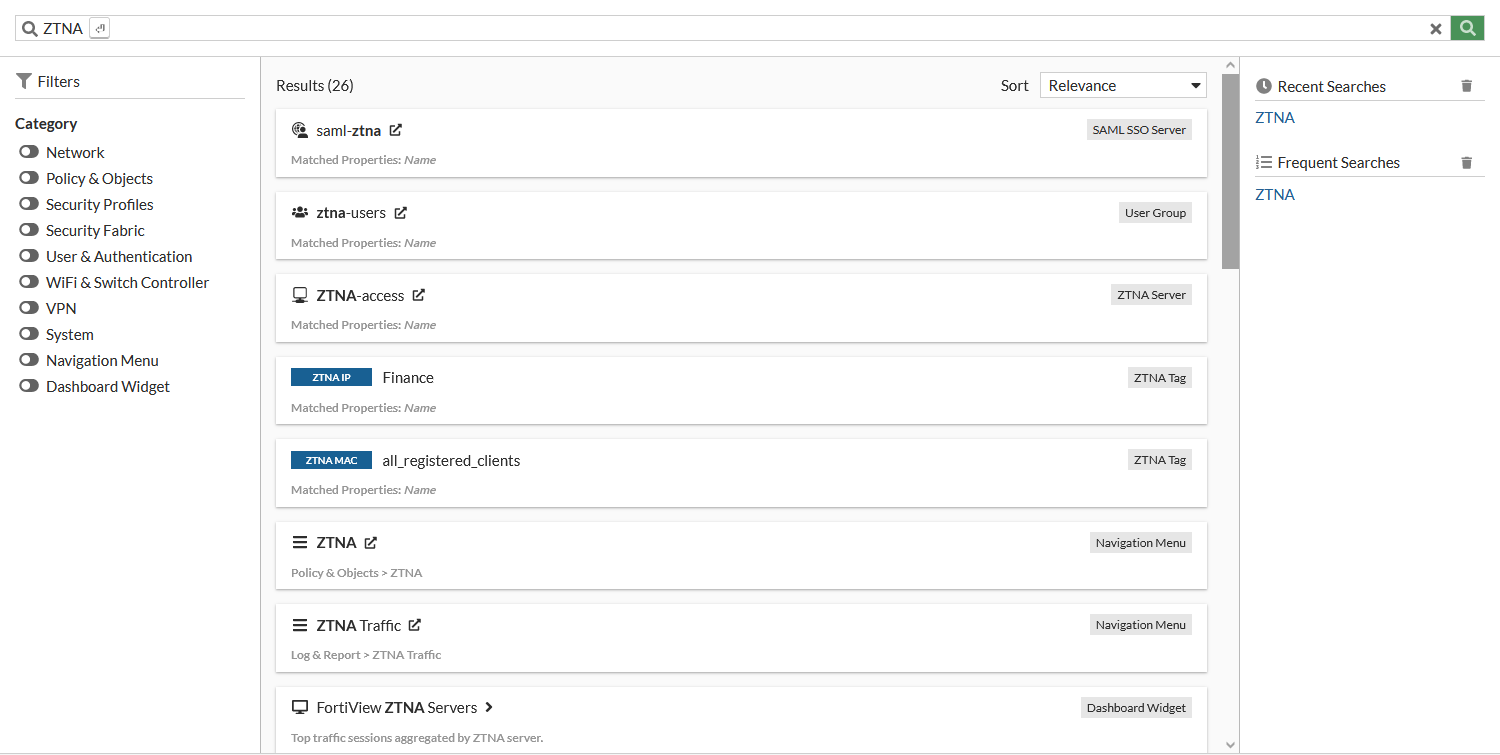Clear the search field with the X icon
Viewport: 1500px width, 755px height.
click(x=1436, y=29)
